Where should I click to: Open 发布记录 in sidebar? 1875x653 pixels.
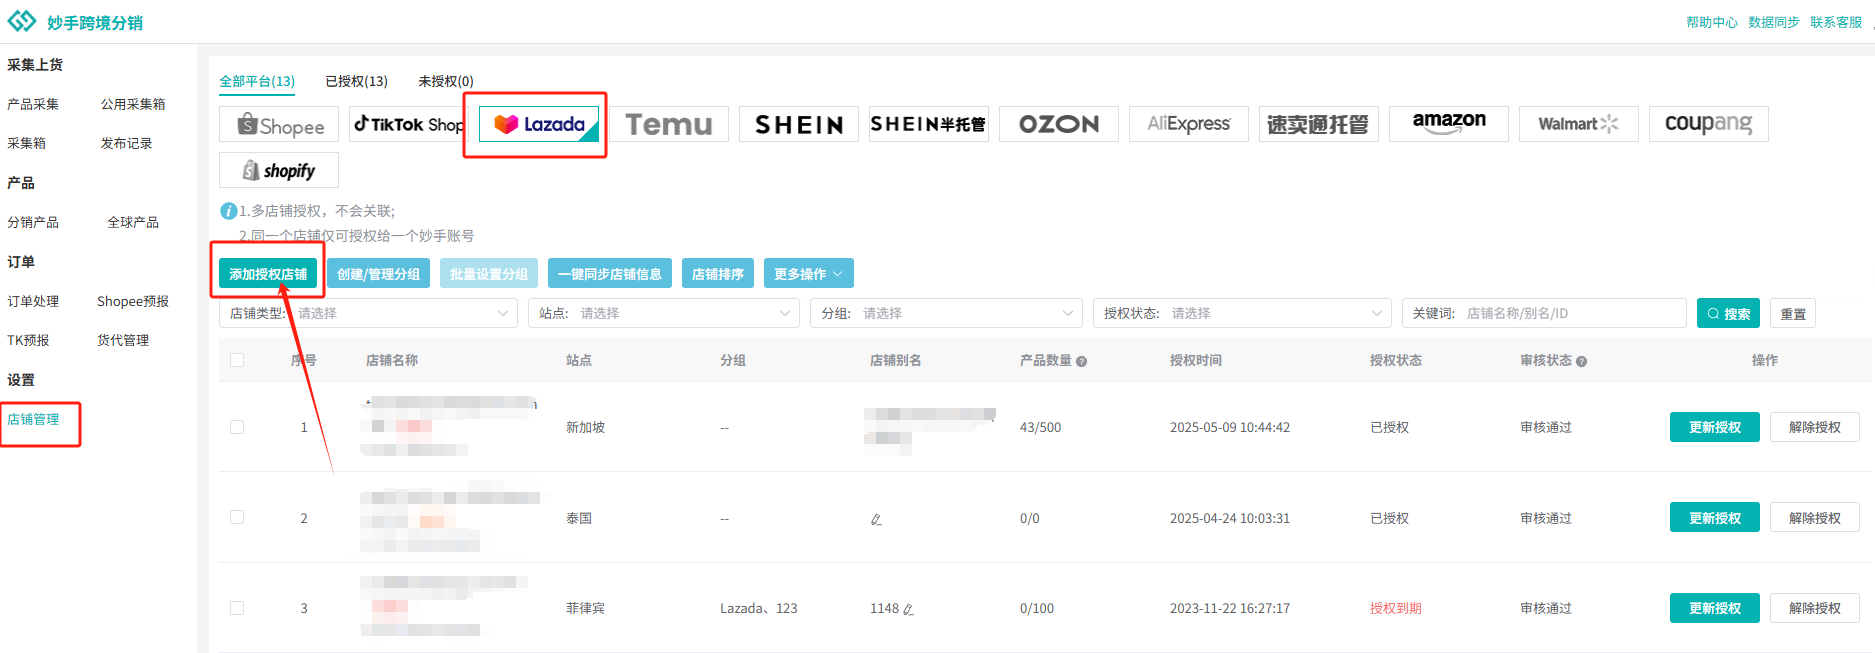click(126, 143)
